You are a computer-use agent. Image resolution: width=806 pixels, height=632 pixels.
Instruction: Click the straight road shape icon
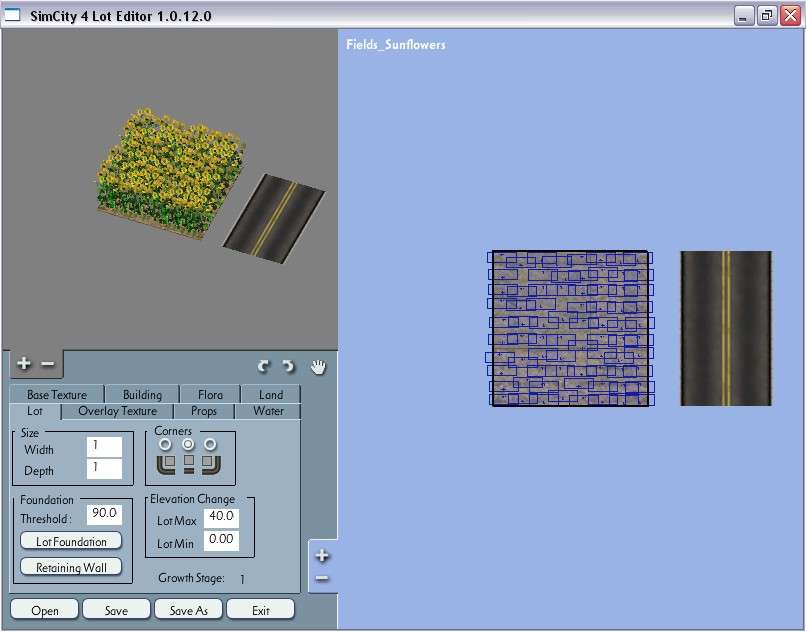coord(189,463)
